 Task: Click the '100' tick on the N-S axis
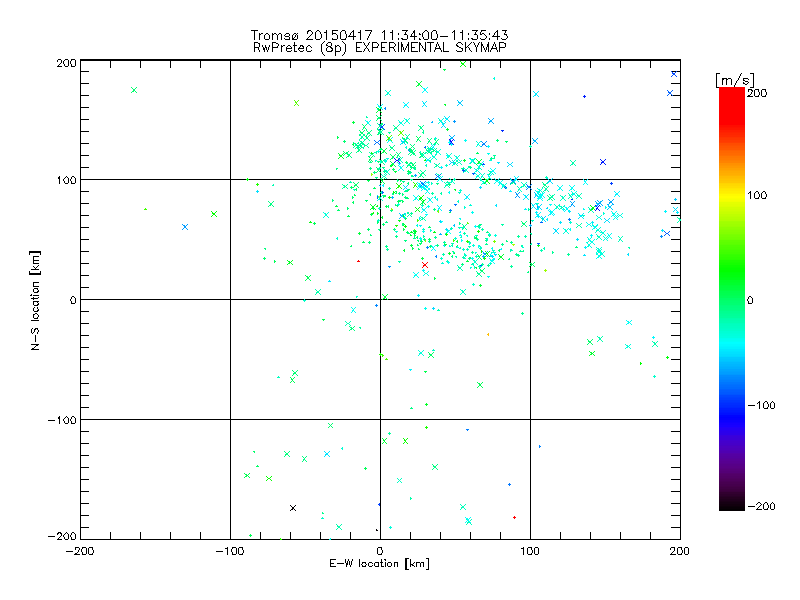coord(66,180)
